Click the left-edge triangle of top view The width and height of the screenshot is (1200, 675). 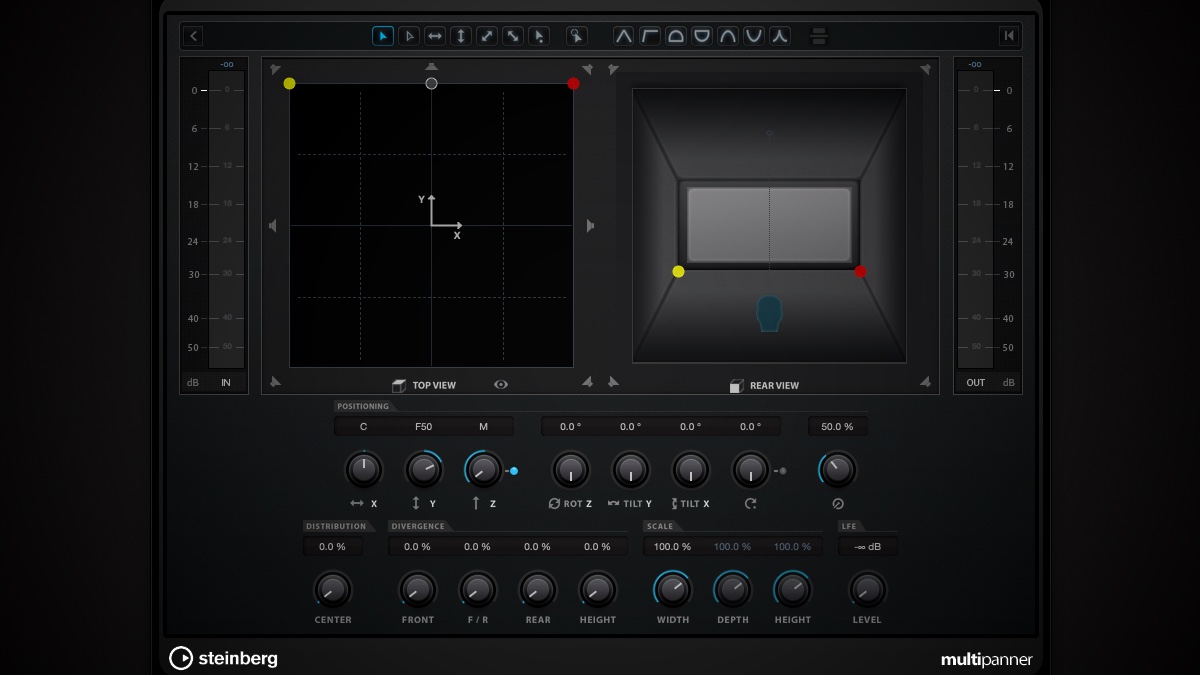click(x=273, y=226)
